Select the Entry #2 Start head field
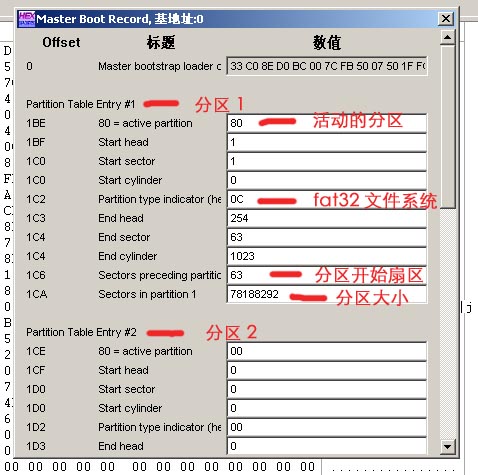478x475 pixels. point(327,370)
